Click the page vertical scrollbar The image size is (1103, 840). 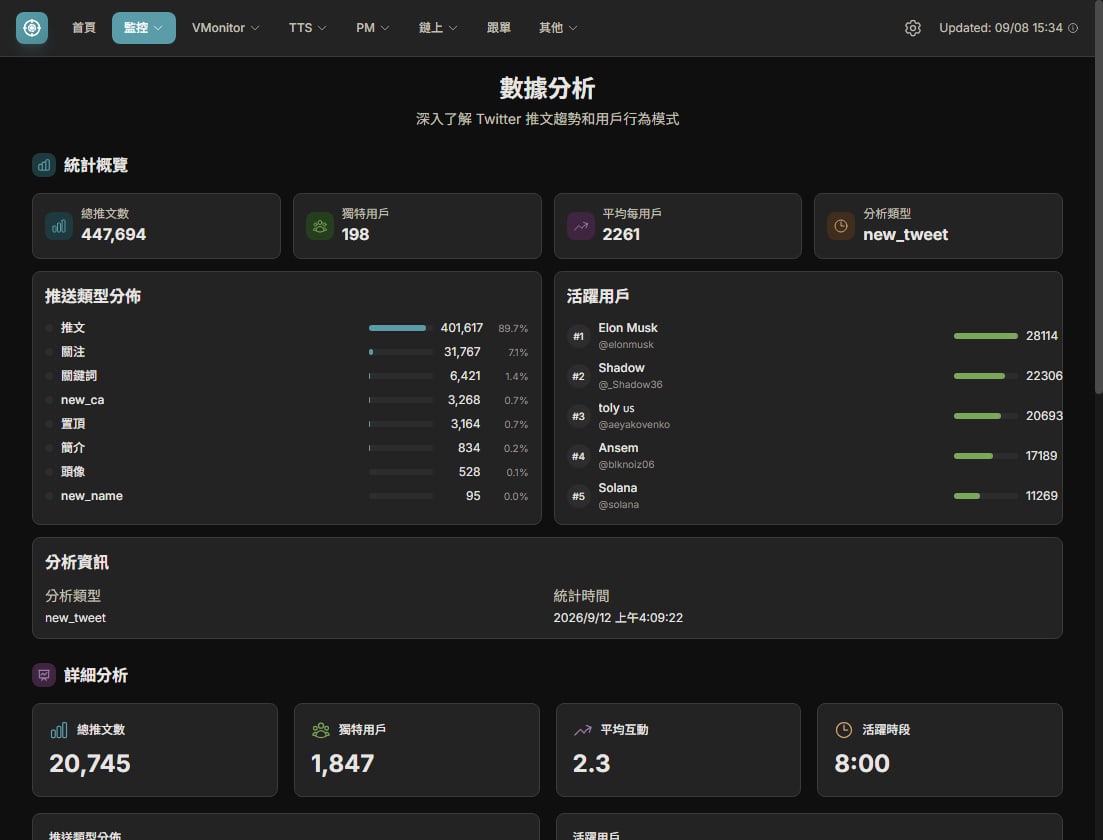[x=1099, y=197]
